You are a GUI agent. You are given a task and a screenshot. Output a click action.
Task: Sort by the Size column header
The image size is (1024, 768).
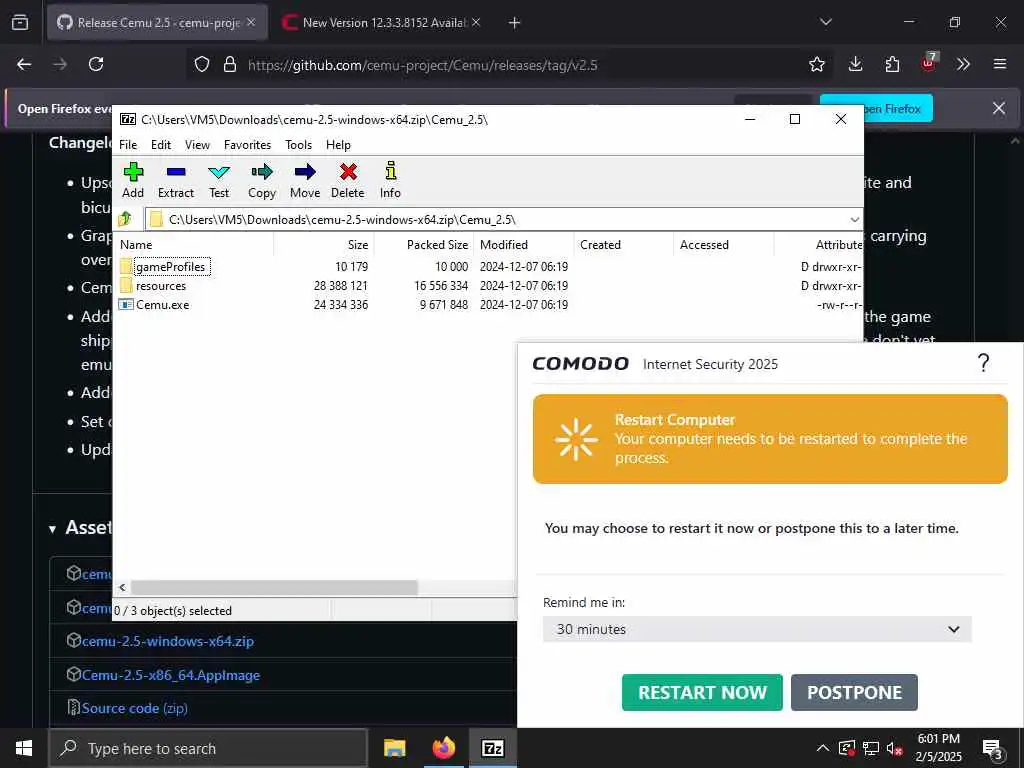(323, 245)
